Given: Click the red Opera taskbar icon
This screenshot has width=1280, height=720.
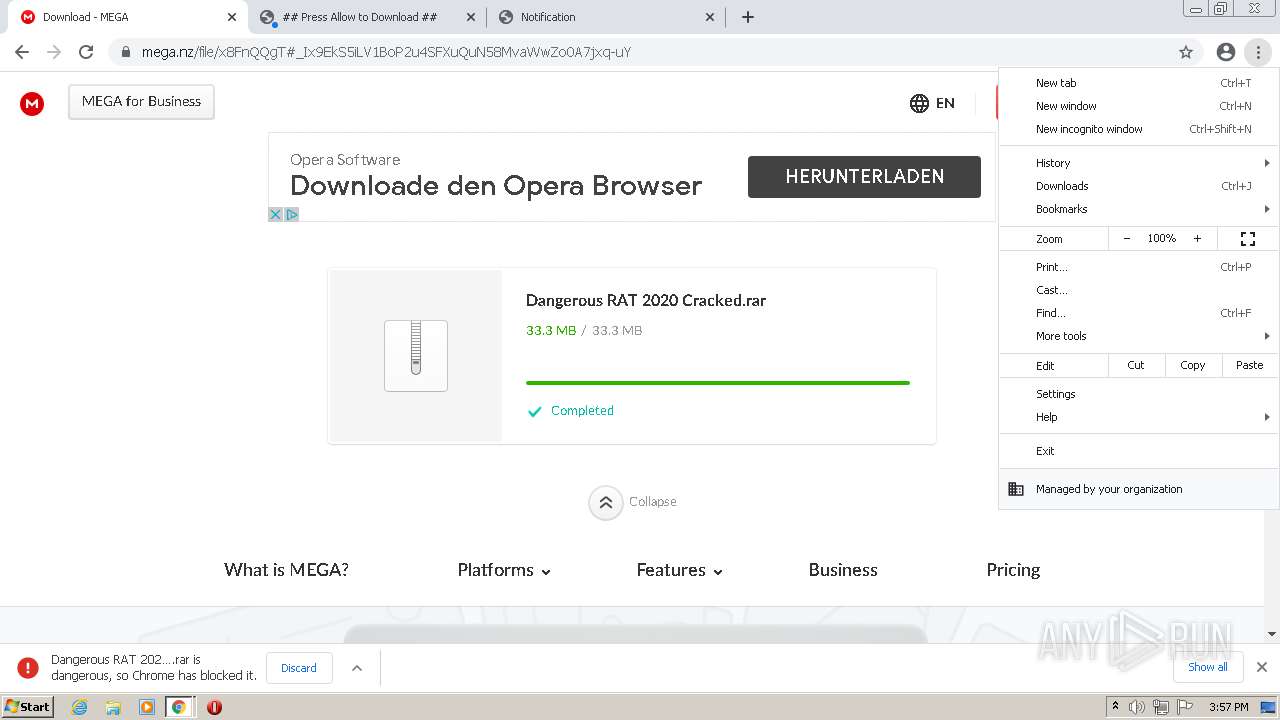Looking at the screenshot, I should click(x=214, y=707).
